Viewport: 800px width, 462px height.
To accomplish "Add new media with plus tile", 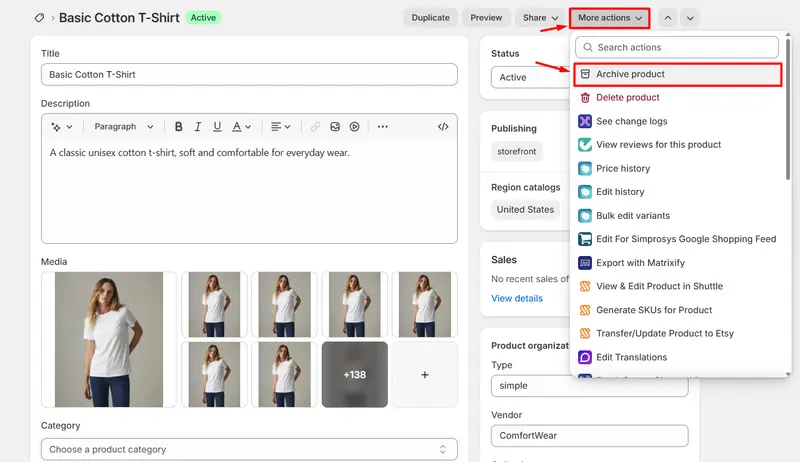I will (424, 375).
